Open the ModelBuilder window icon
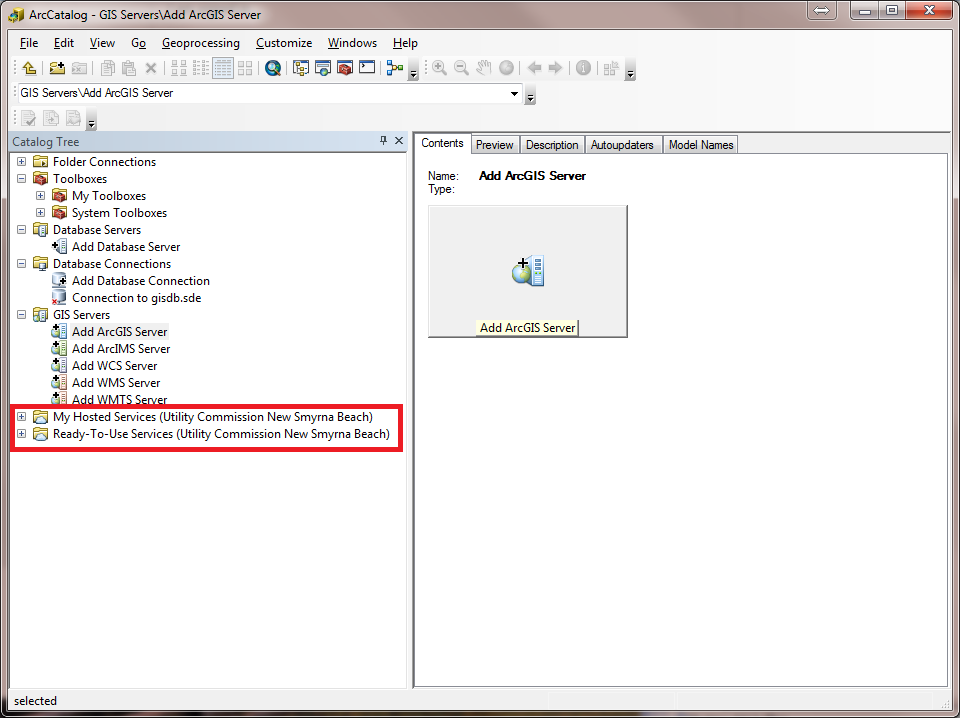The image size is (960, 718). click(x=395, y=68)
